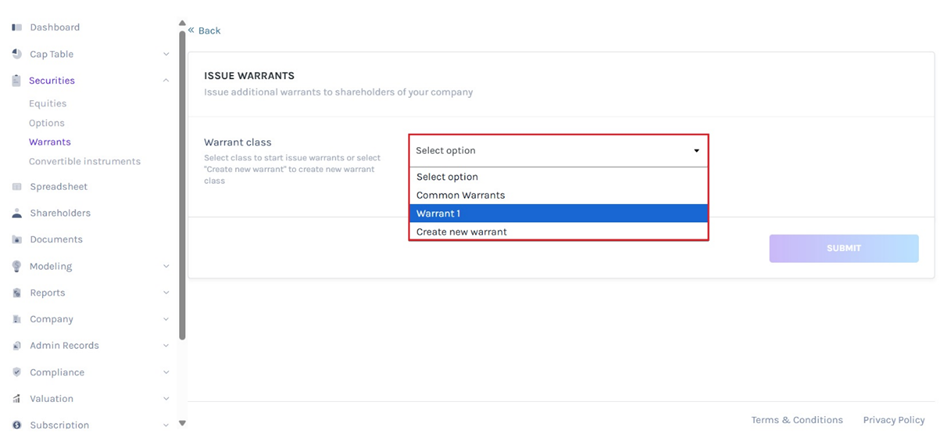The height and width of the screenshot is (438, 940).
Task: Select Warrant 1 from dropdown list
Action: pyautogui.click(x=558, y=213)
